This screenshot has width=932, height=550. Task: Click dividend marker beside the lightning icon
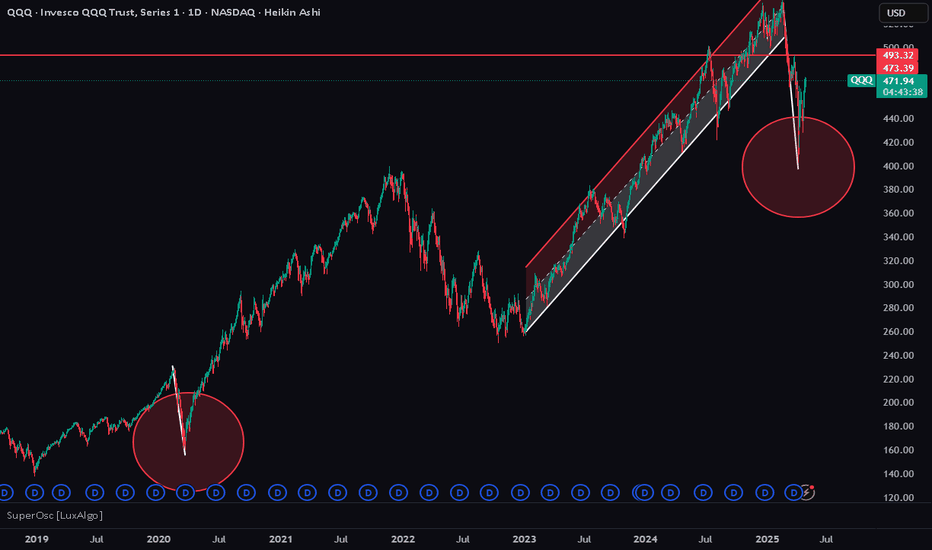(x=794, y=492)
